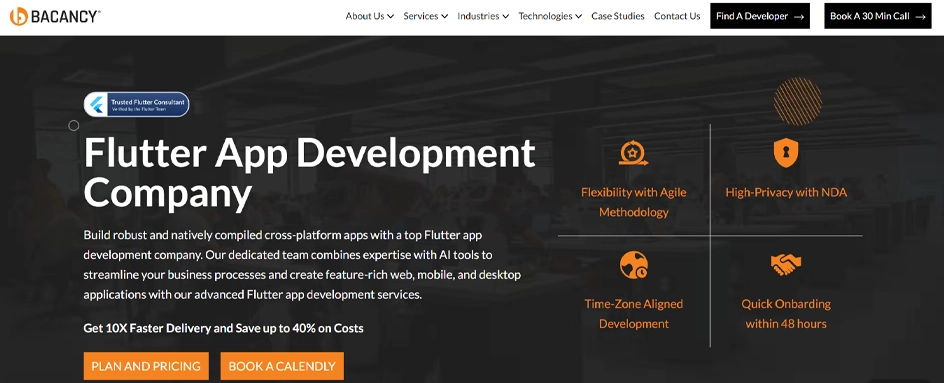Expand the About Us chevron arrow
The height and width of the screenshot is (383, 944).
(x=391, y=17)
